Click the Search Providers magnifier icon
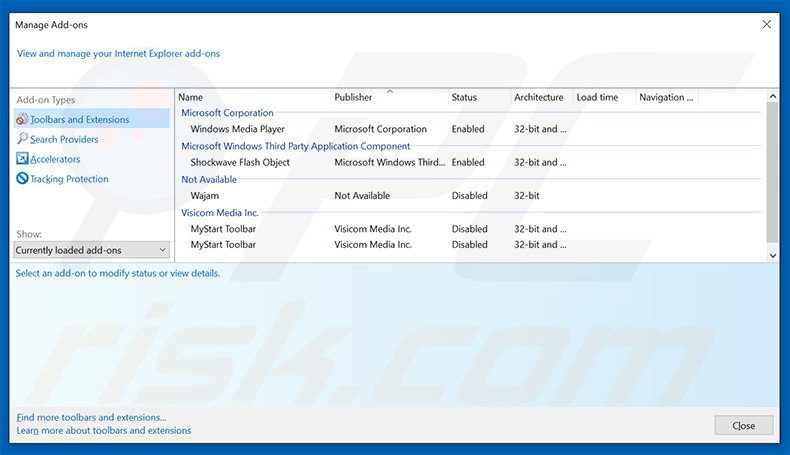This screenshot has width=790, height=455. [22, 139]
